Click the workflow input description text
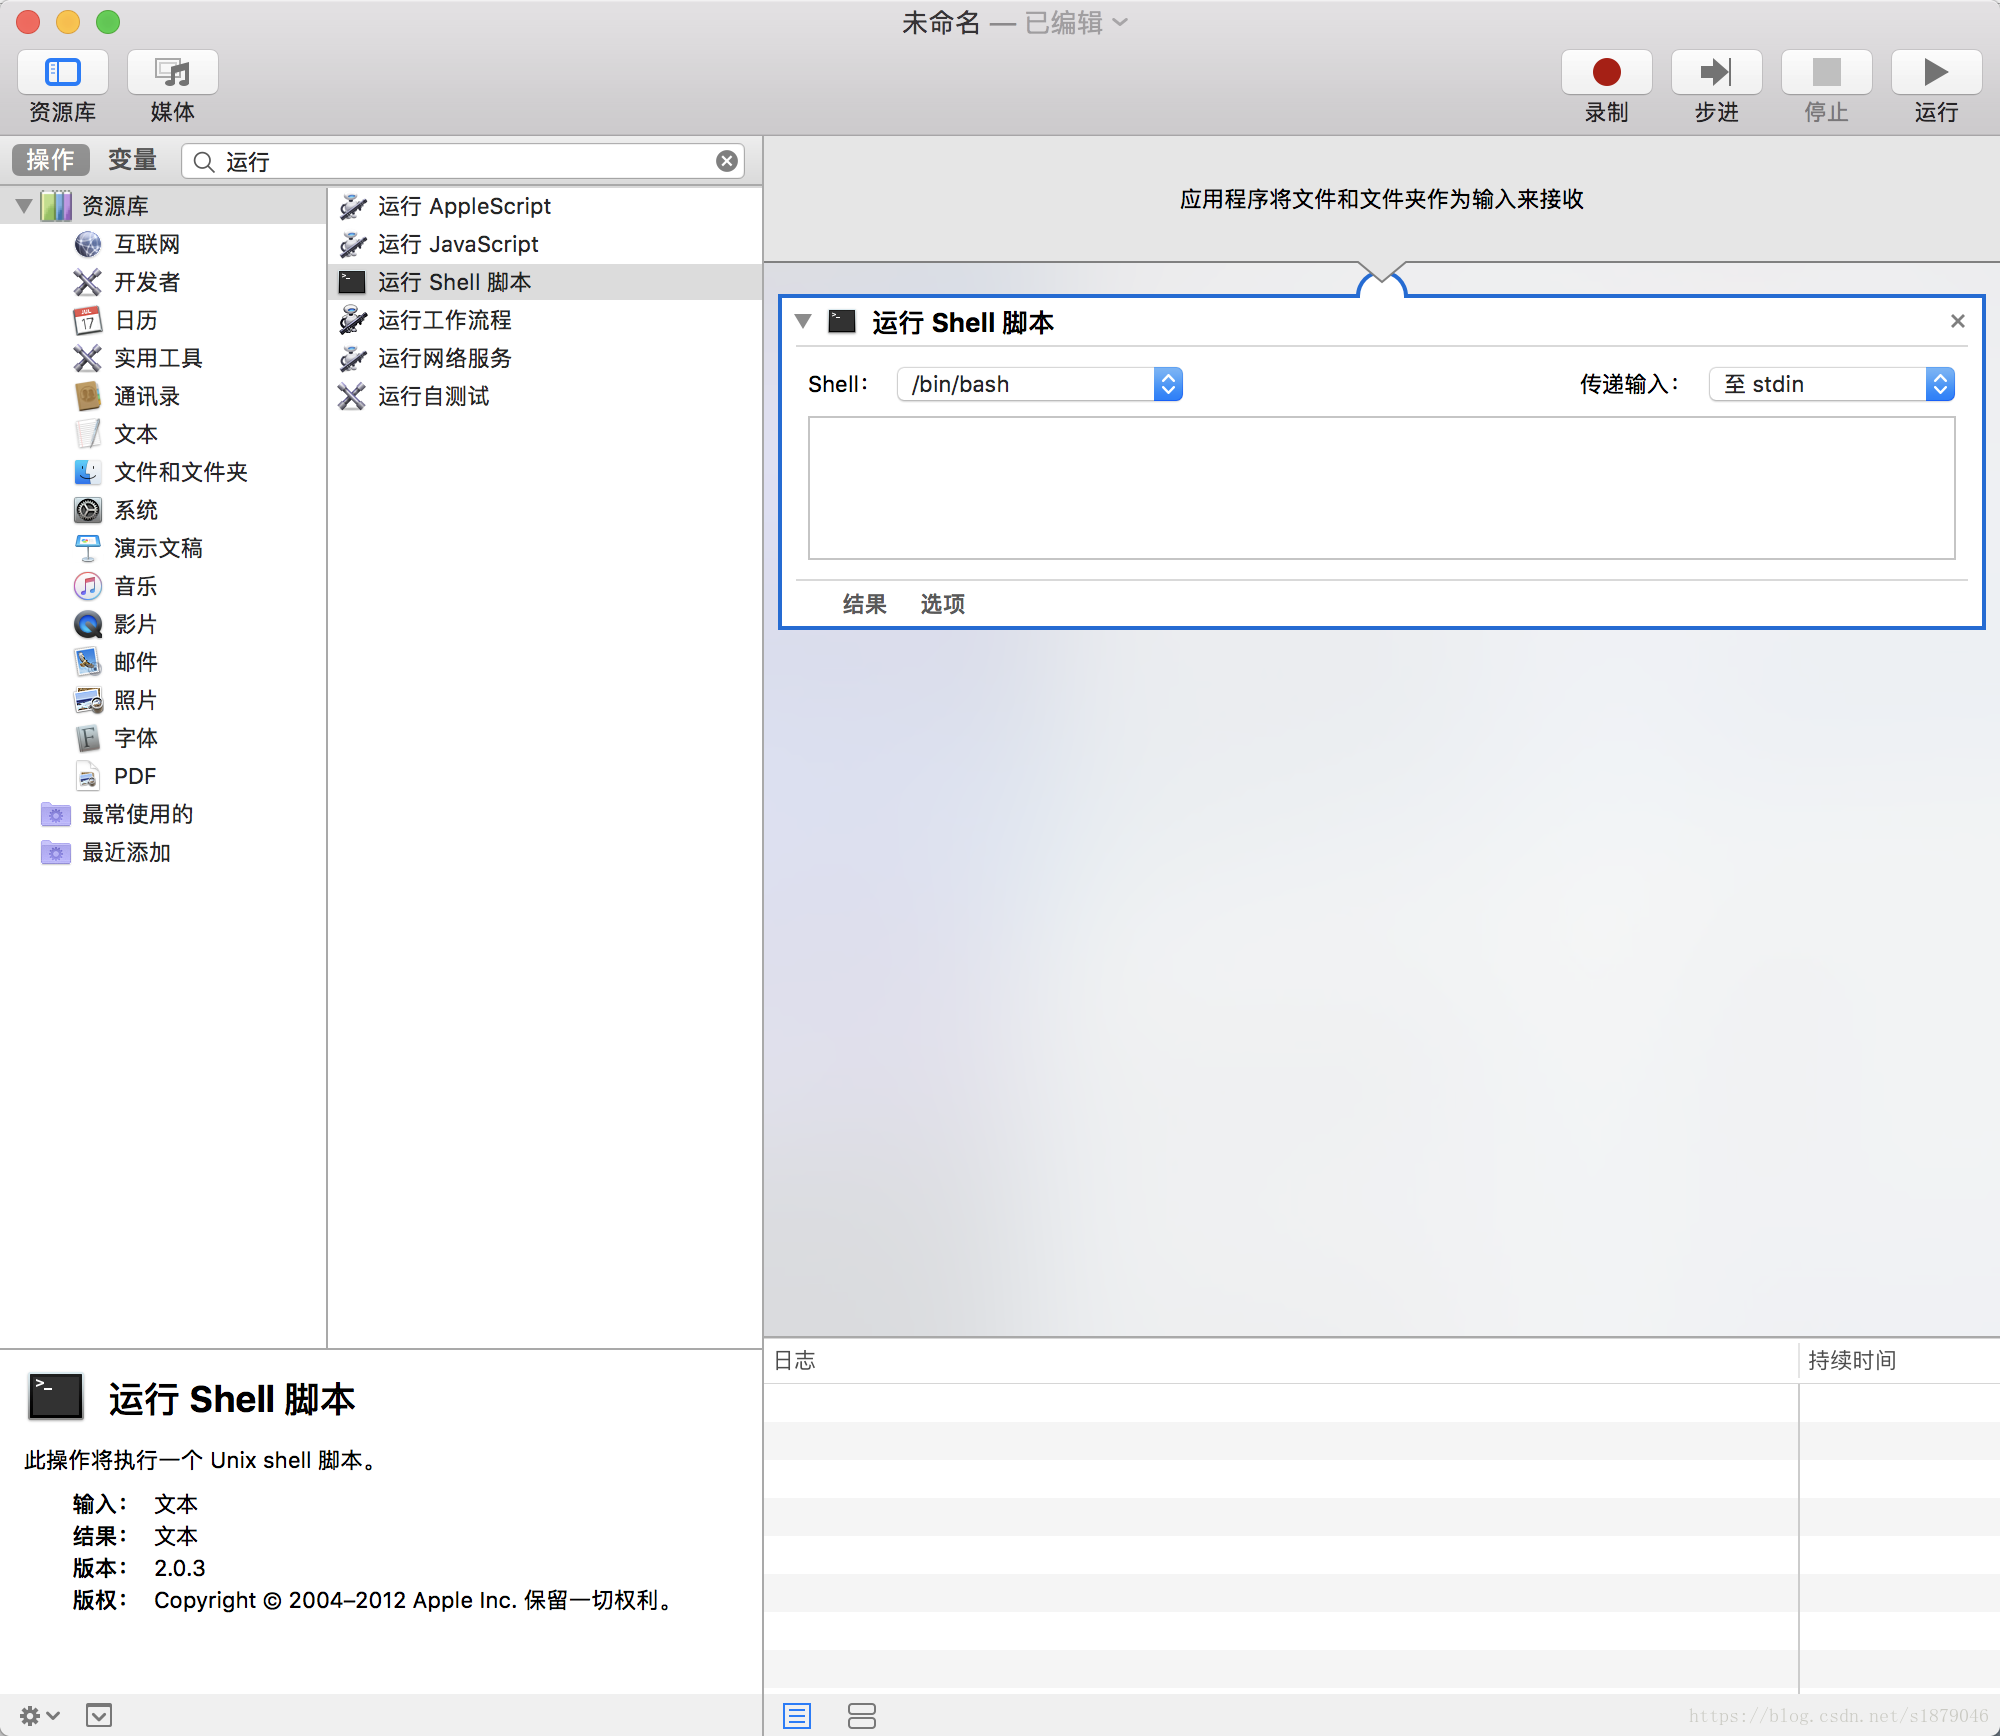2000x1736 pixels. (x=1381, y=199)
